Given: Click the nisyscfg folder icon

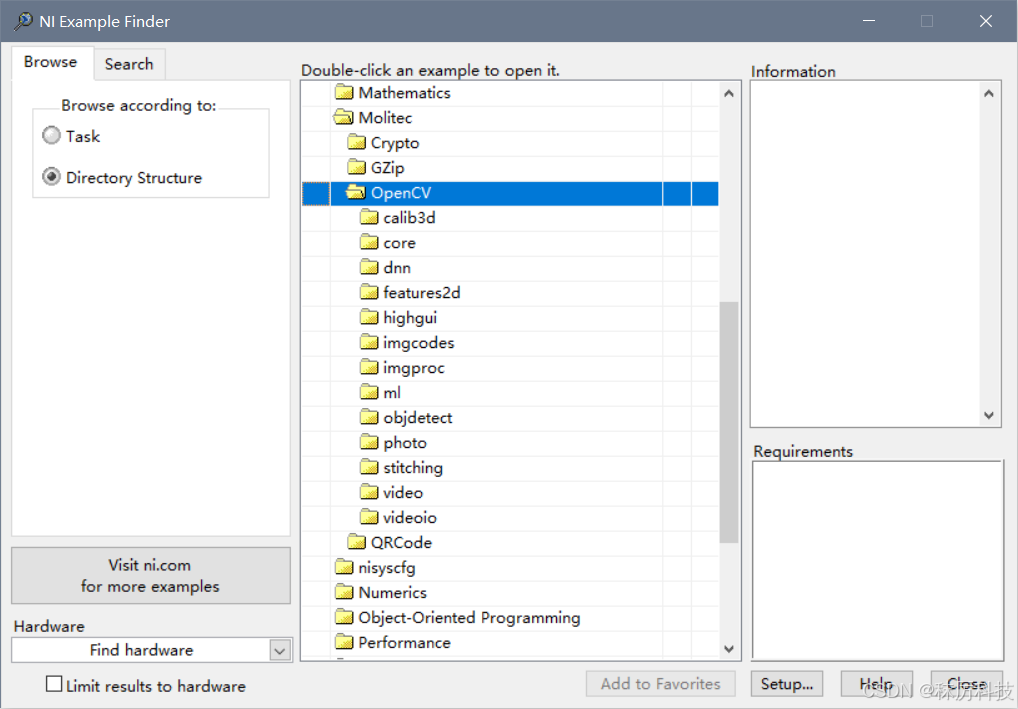Looking at the screenshot, I should click(344, 567).
